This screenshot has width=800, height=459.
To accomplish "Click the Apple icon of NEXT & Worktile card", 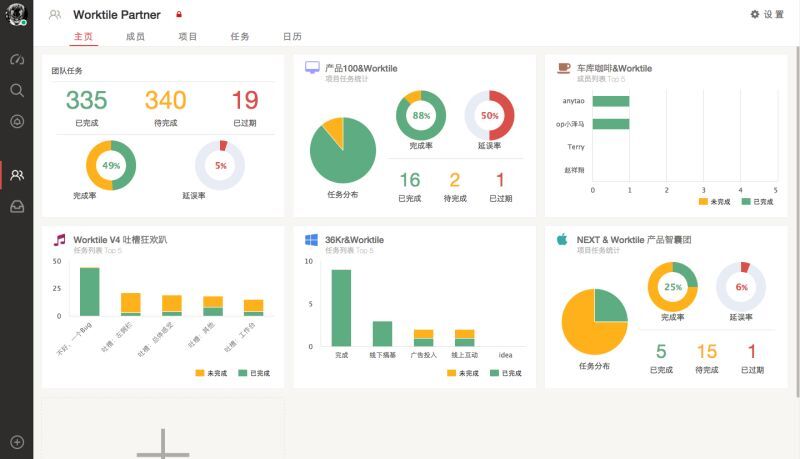I will (x=562, y=240).
